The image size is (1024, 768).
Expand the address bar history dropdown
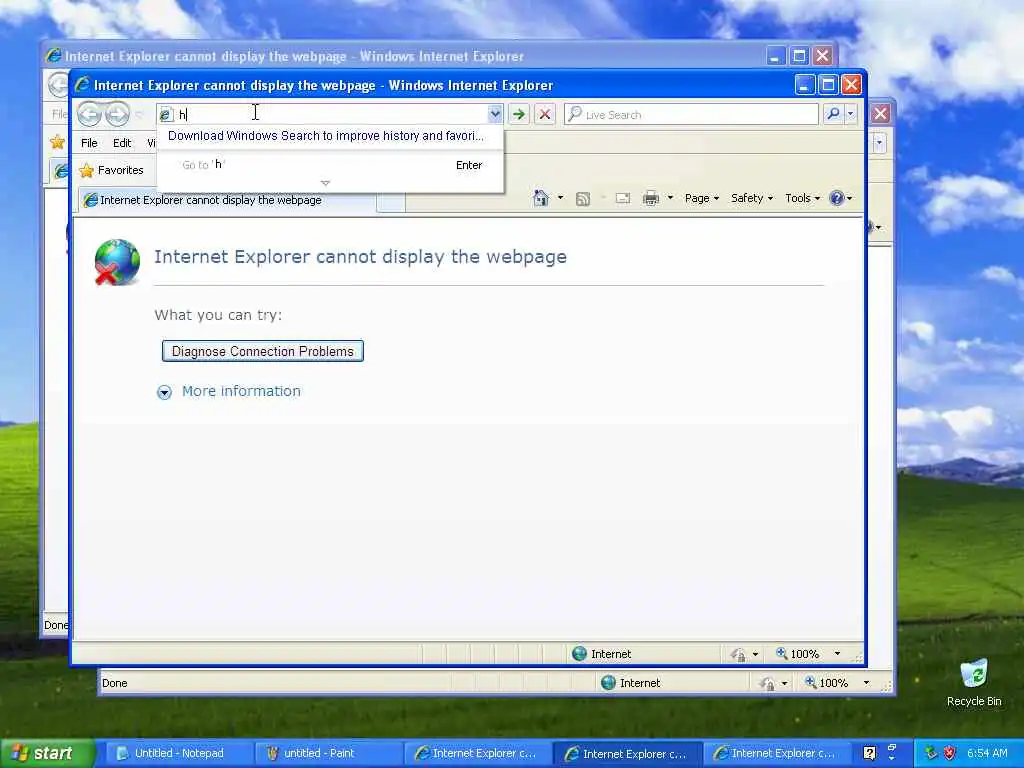coord(495,114)
